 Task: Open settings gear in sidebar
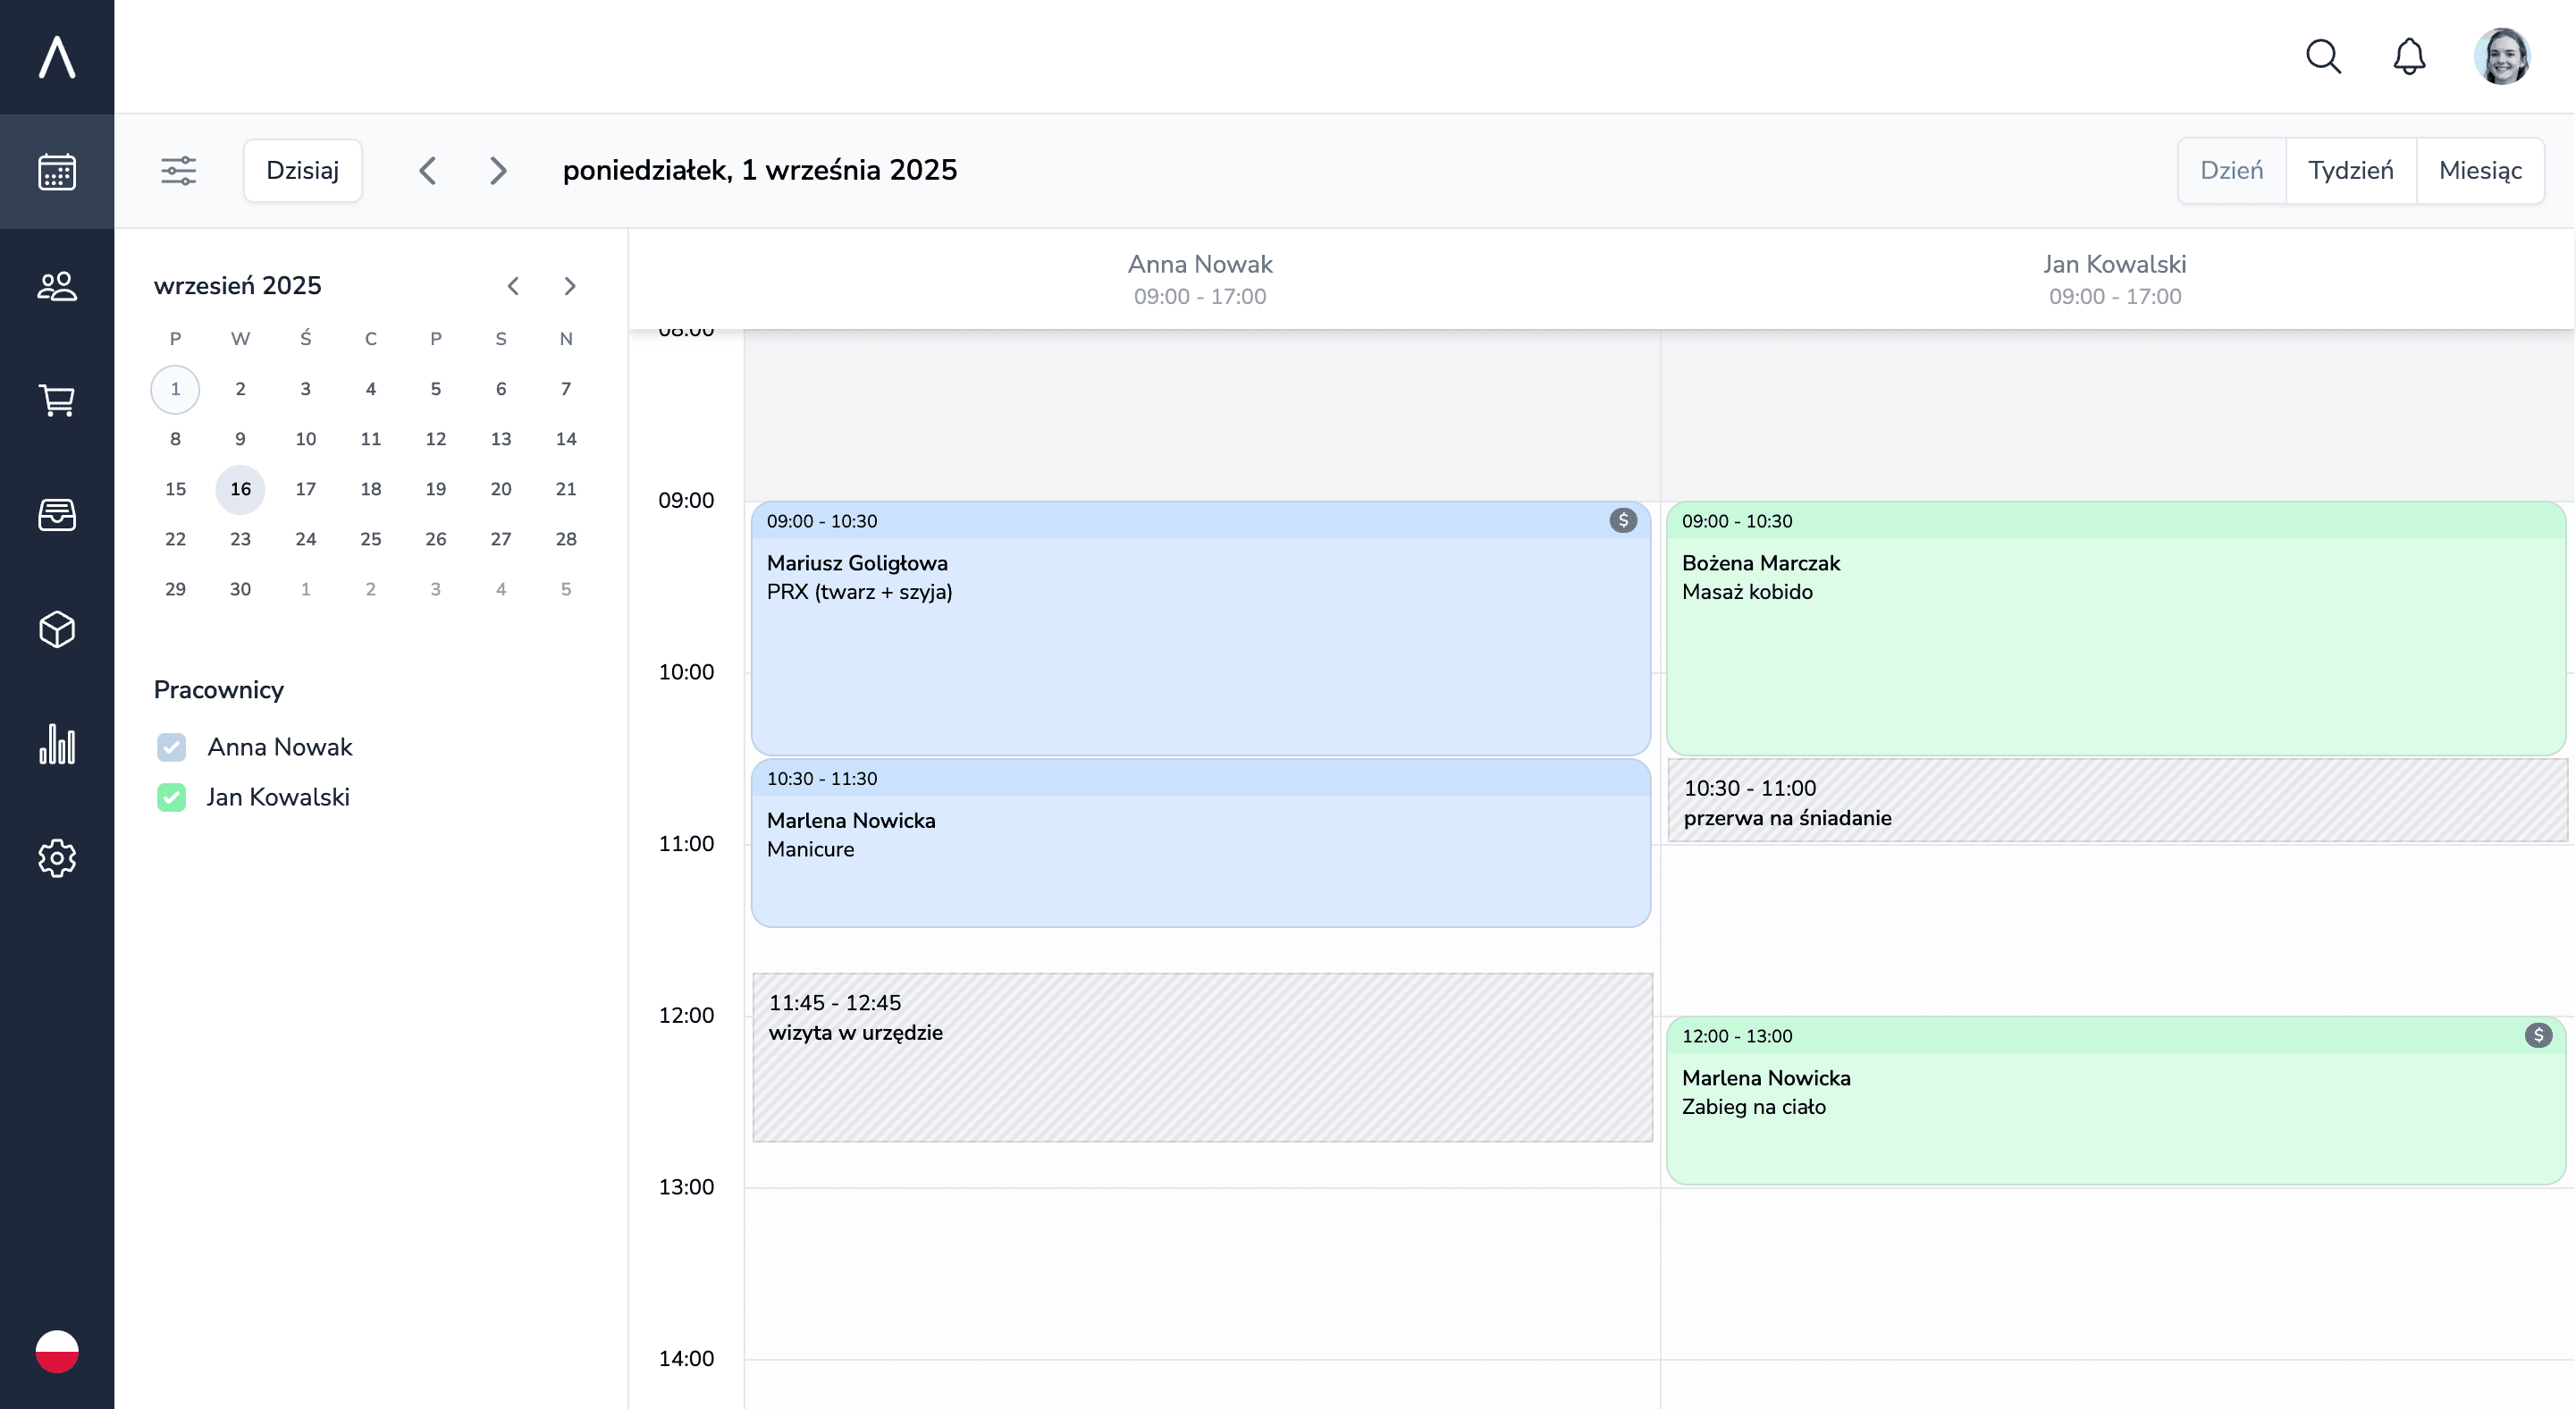coord(57,858)
